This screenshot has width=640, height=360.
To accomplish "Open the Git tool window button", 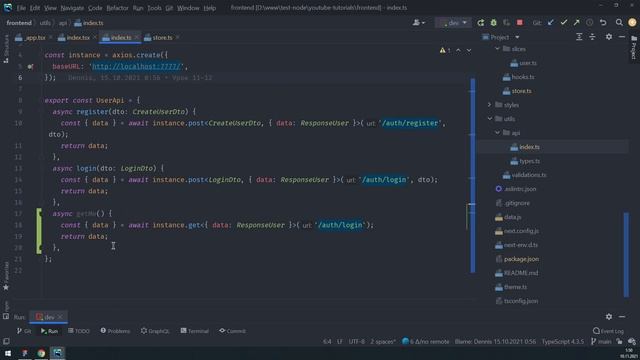I will 24,331.
